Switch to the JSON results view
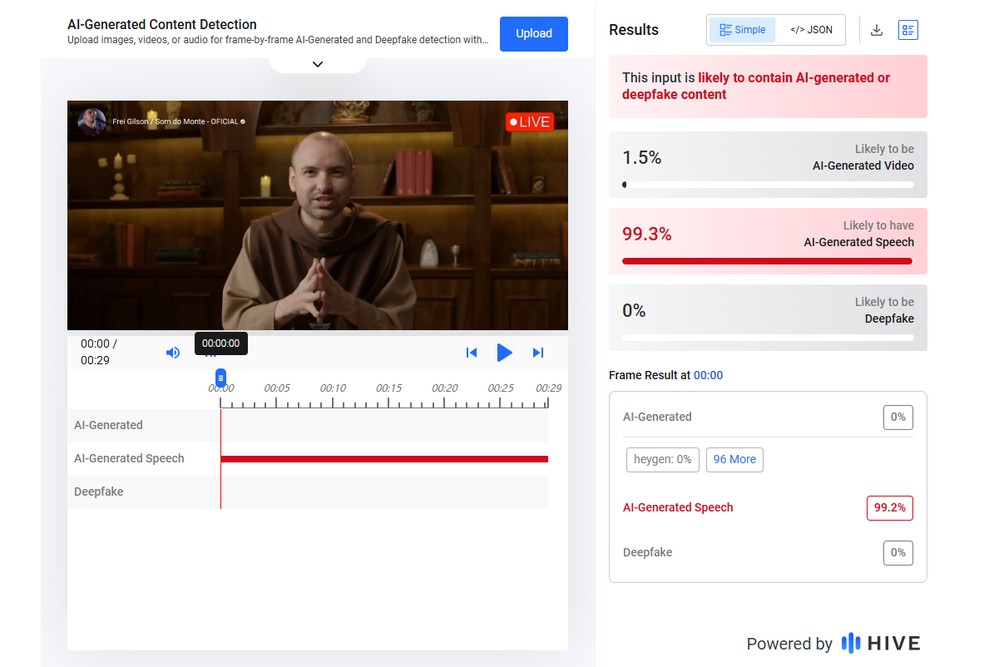 click(811, 30)
